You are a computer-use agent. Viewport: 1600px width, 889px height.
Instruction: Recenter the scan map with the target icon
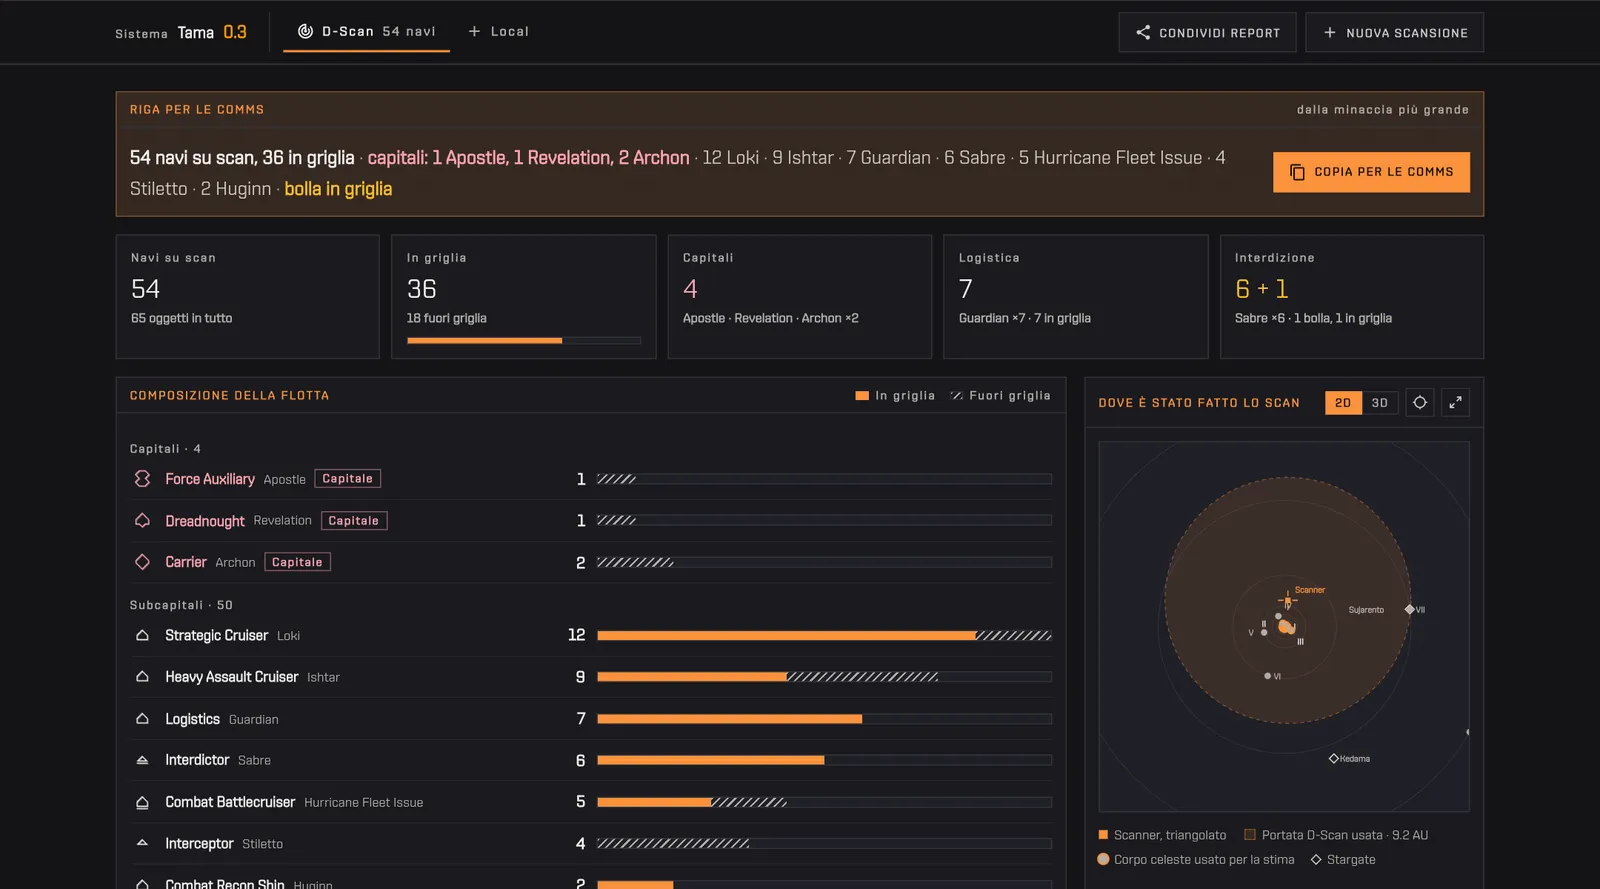click(x=1420, y=402)
